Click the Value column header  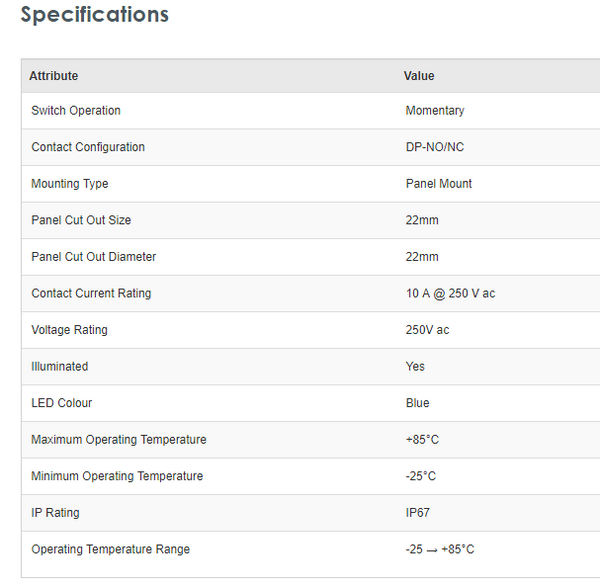point(419,76)
